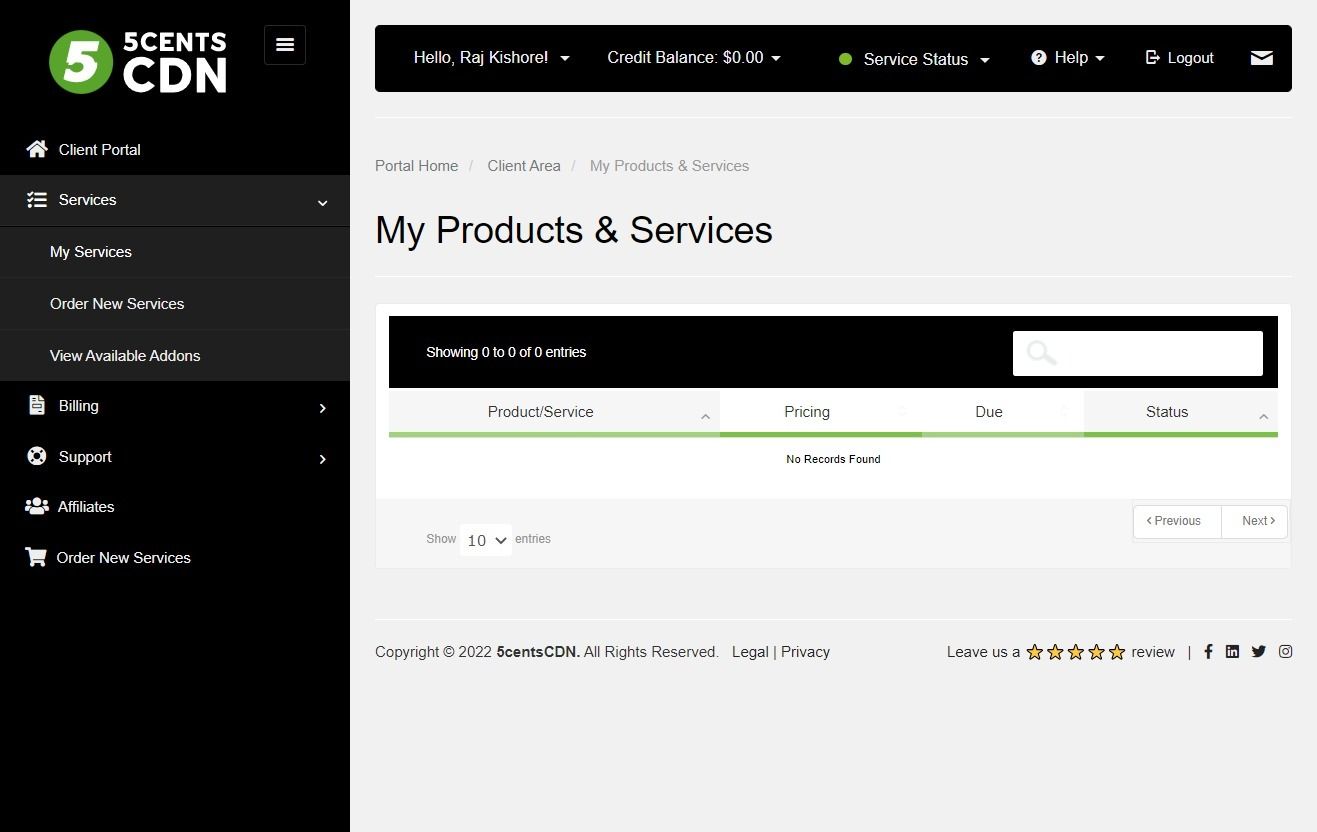Click the five-star review rating
This screenshot has height=832, width=1317.
[x=1076, y=652]
